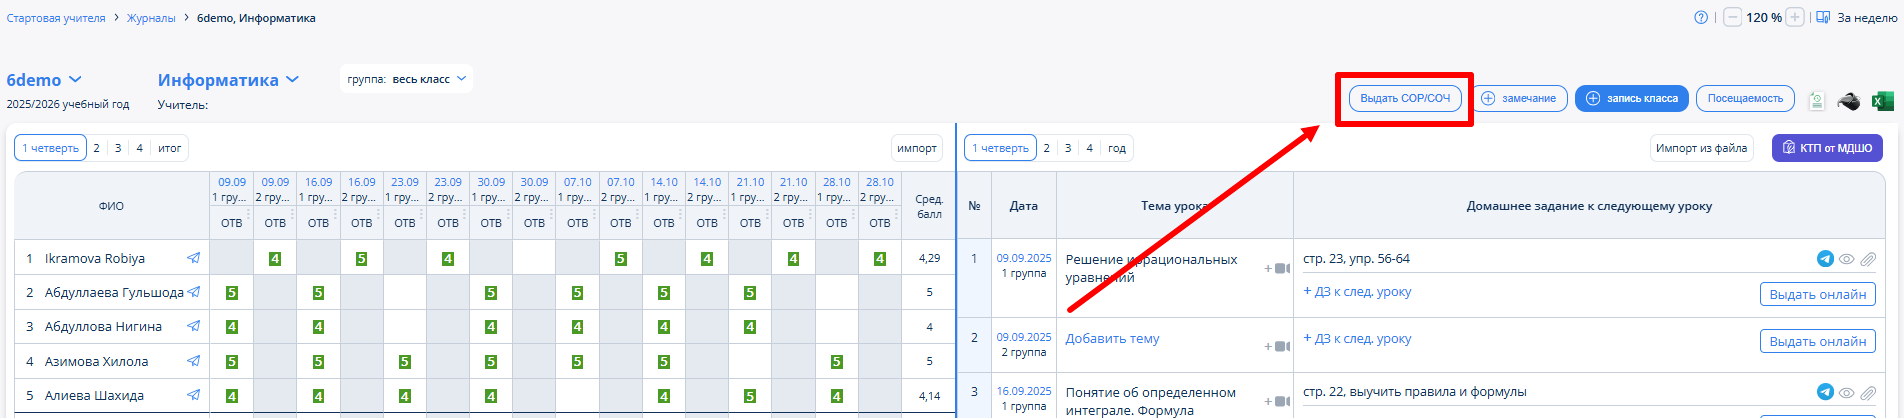The height and width of the screenshot is (418, 1904).
Task: Open the 'группа: весь класс' selector
Action: point(406,79)
